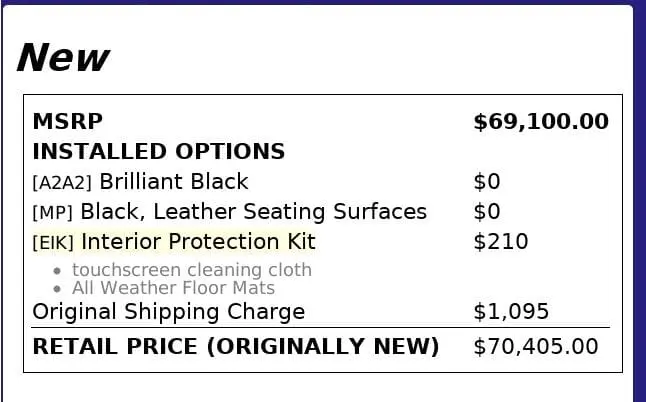Click RETAIL PRICE (ORIGINALLY NEW) label
Screen dimensions: 646x402
pos(236,346)
